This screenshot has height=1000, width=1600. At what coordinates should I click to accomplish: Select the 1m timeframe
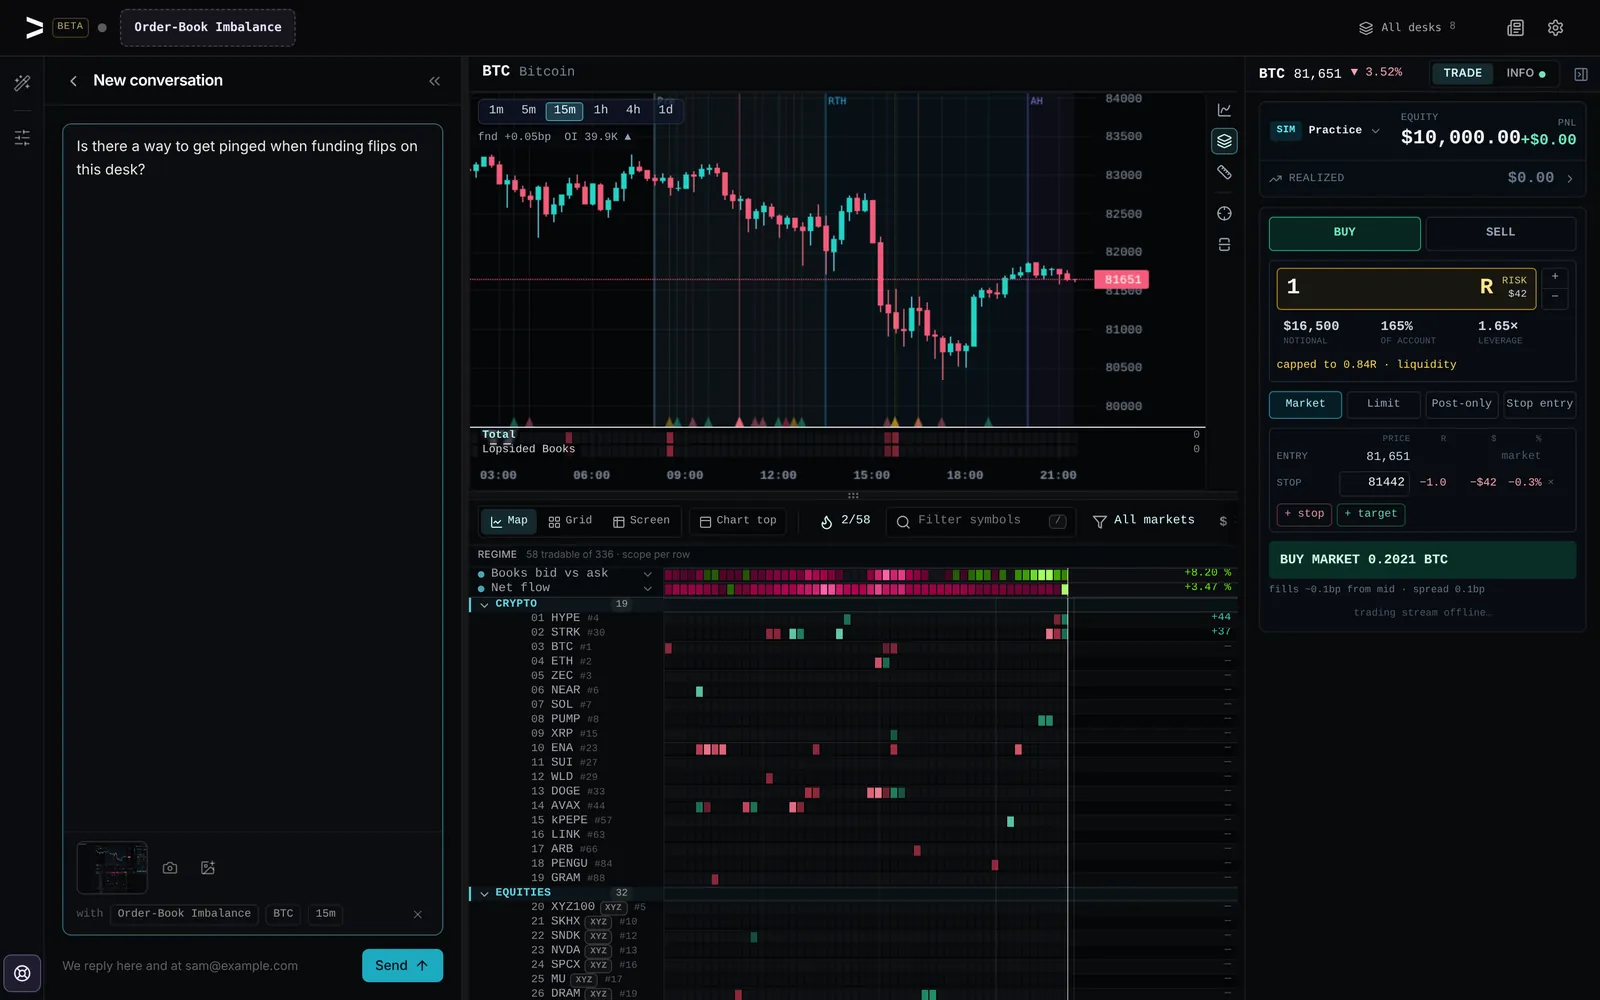(496, 110)
